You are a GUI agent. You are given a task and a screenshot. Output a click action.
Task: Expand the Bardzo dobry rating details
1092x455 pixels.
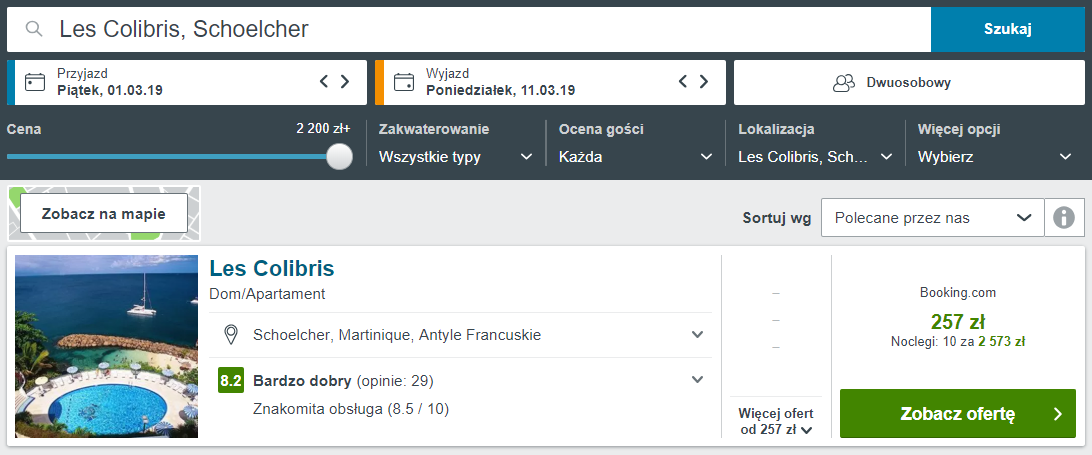point(697,380)
